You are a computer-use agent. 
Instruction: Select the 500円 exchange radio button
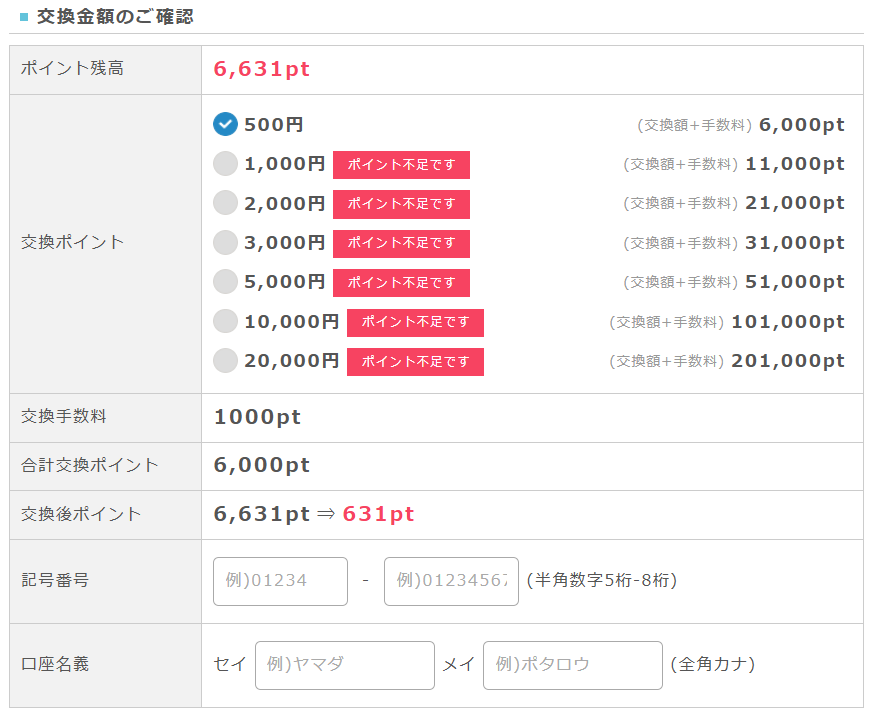225,125
